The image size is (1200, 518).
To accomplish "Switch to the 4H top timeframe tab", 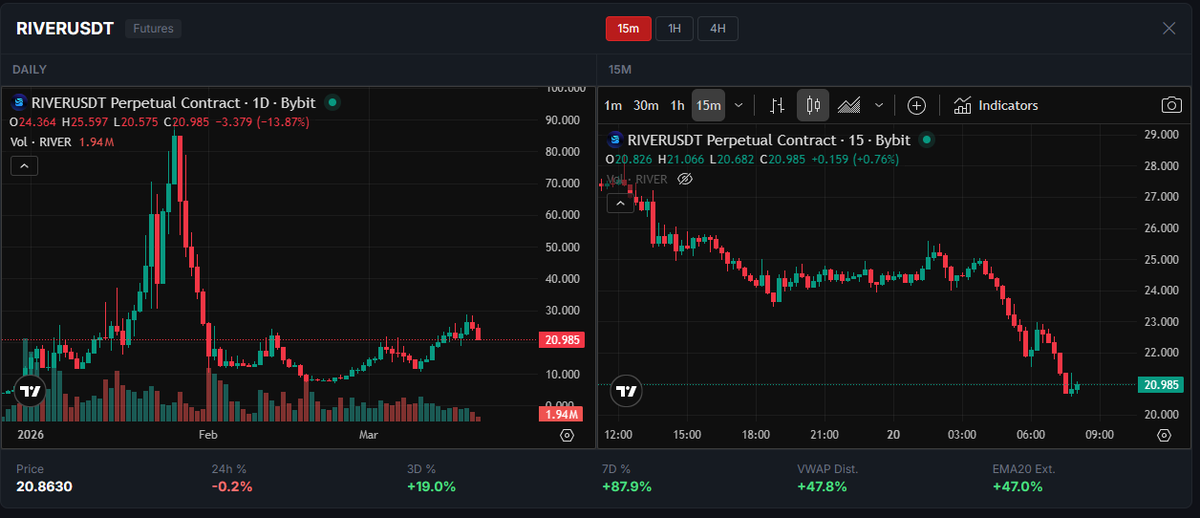I will 718,29.
